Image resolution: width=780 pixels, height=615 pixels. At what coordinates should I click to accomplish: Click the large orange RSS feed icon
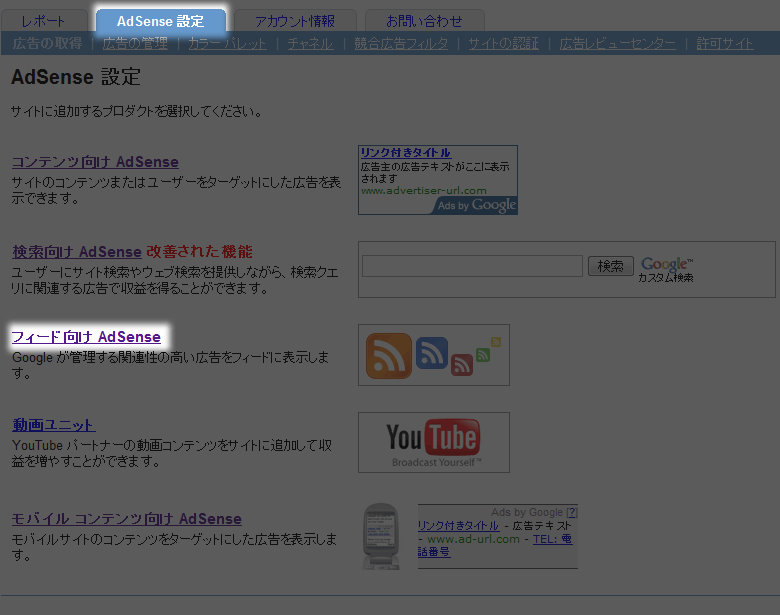pyautogui.click(x=389, y=356)
